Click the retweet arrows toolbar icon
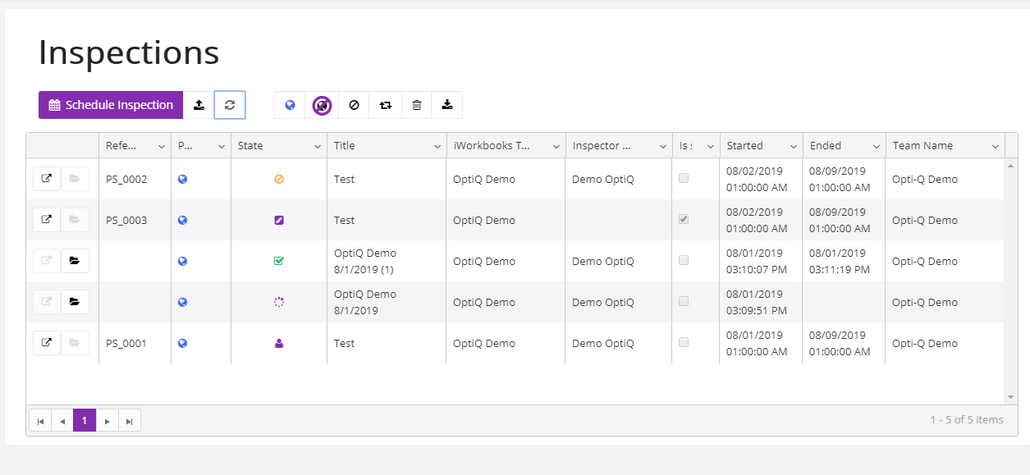 tap(385, 105)
